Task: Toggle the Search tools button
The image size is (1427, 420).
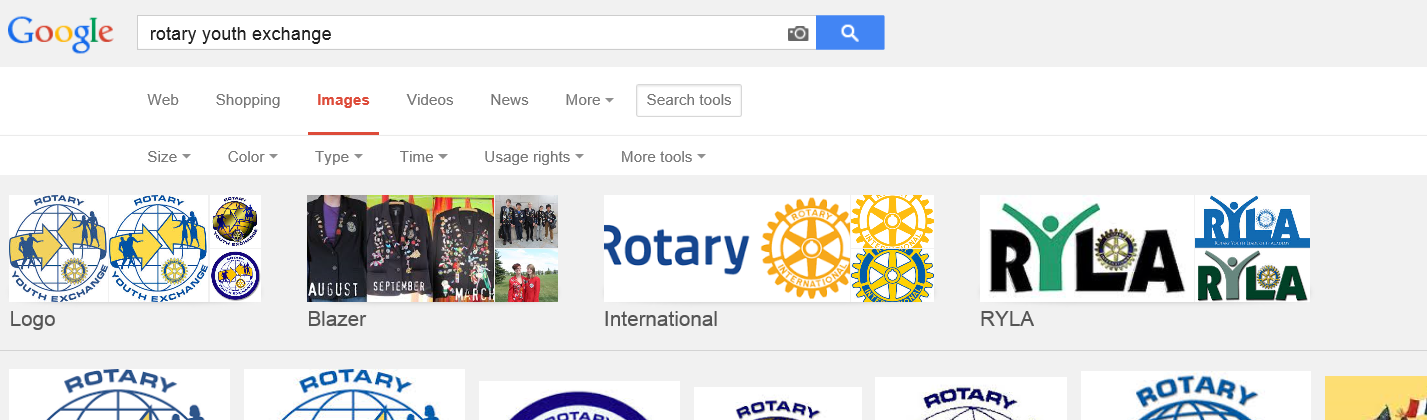Action: pos(689,100)
